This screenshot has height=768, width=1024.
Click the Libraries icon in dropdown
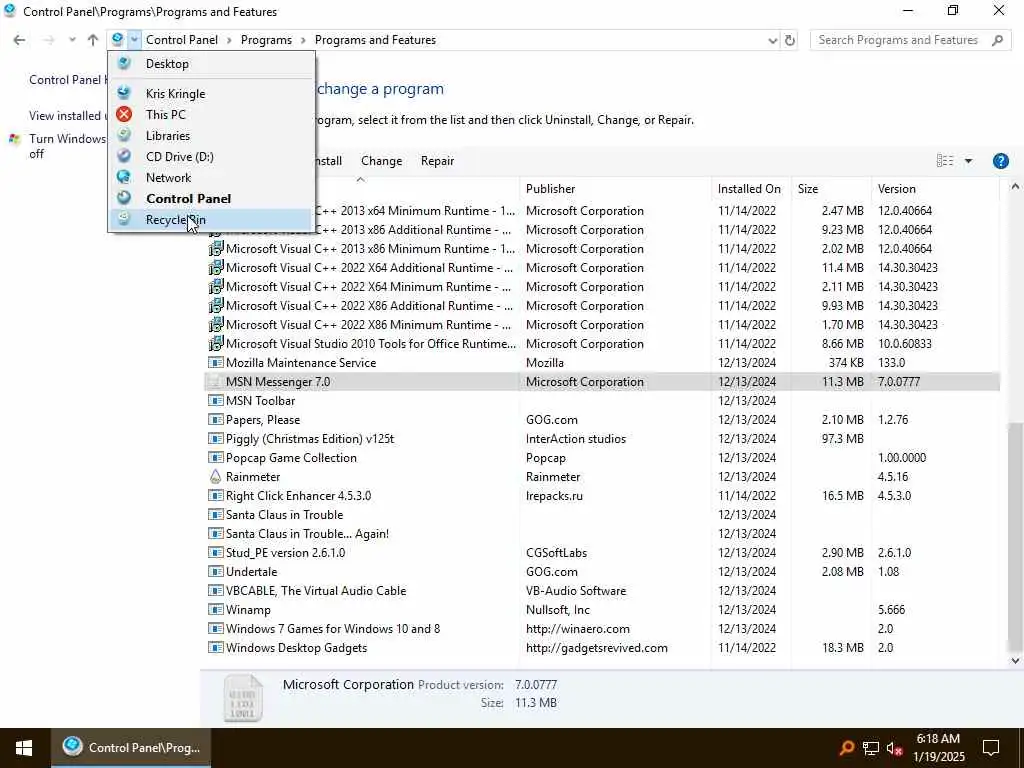(x=124, y=135)
